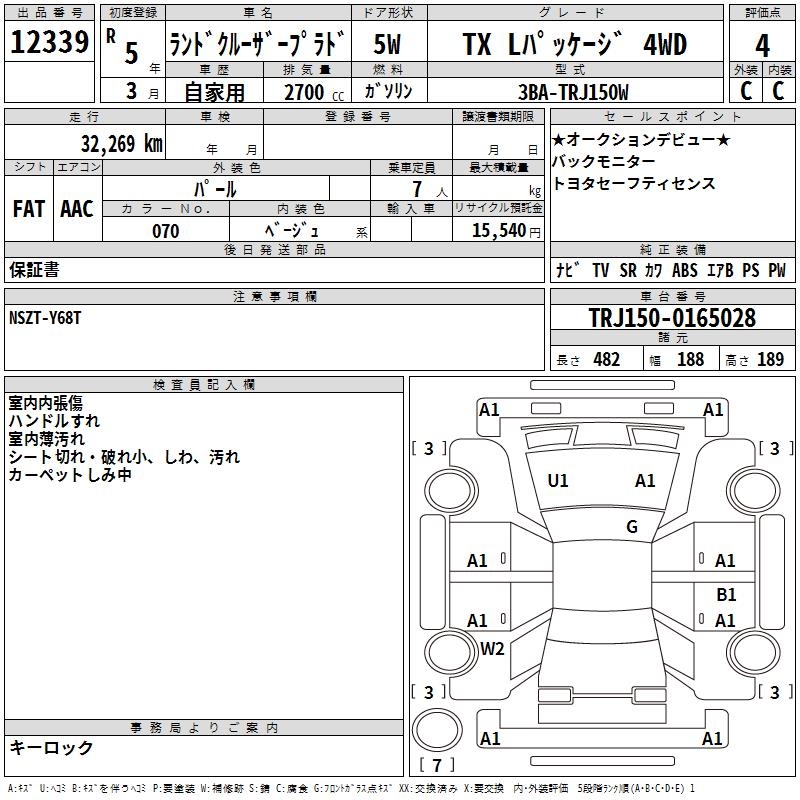The image size is (800, 800).
Task: Click the U1 dent mark on hood
Action: 557,481
